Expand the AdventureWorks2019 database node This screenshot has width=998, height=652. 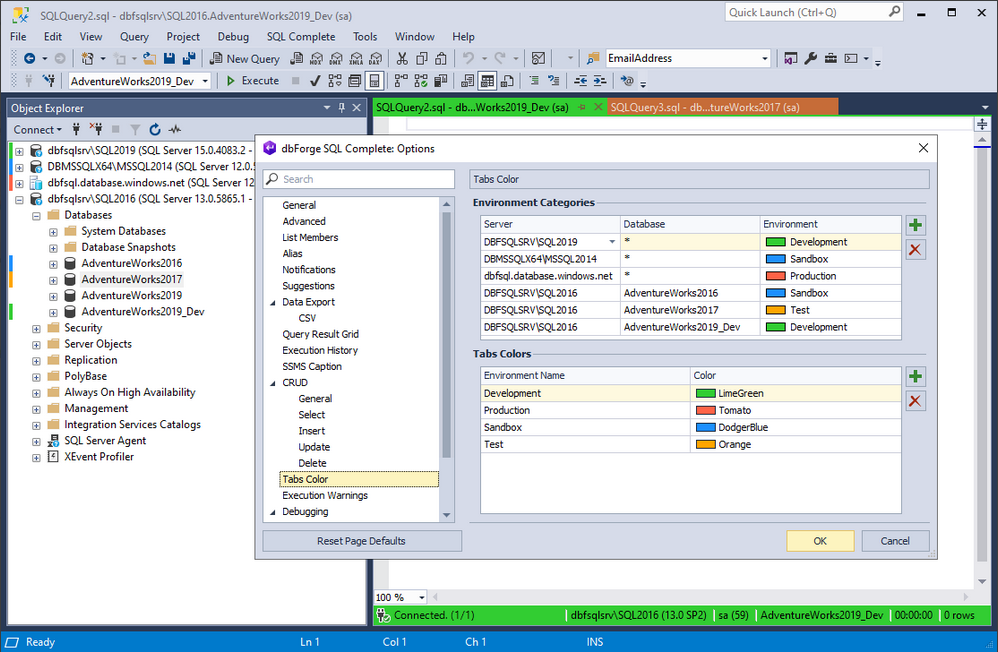point(53,296)
